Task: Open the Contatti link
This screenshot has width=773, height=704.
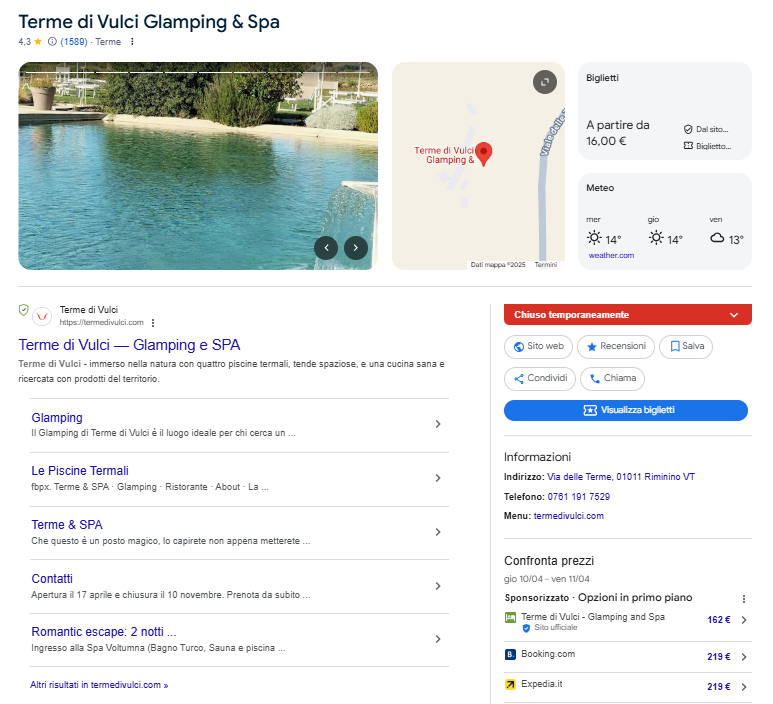Action: pyautogui.click(x=52, y=579)
